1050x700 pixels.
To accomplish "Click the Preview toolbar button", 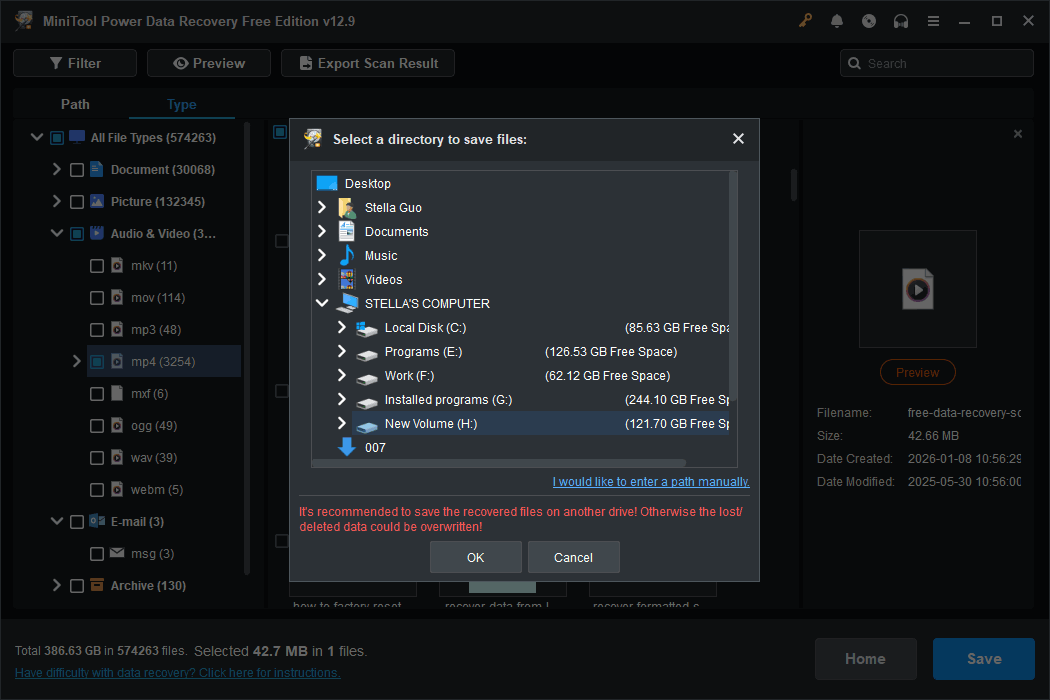I will tap(209, 63).
